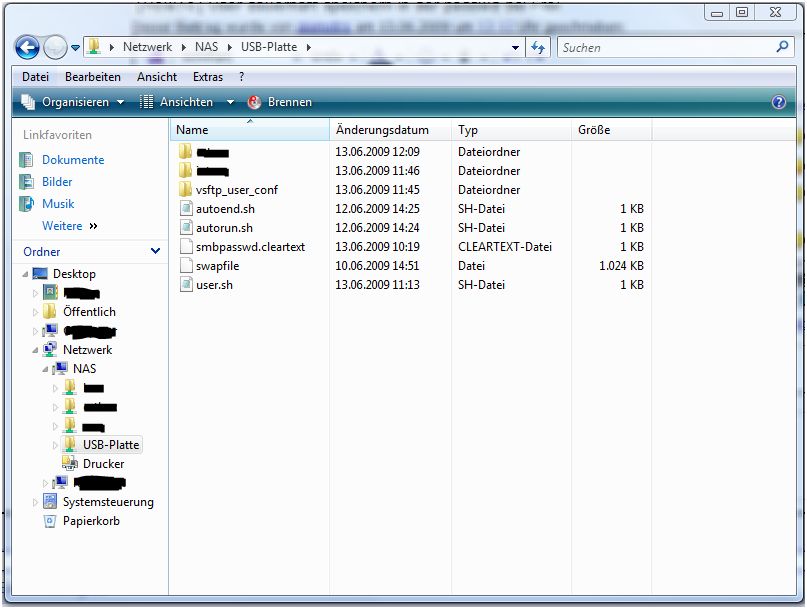Viewport: 807px width, 609px height.
Task: Collapse the Ordner pane chevron
Action: pyautogui.click(x=155, y=252)
